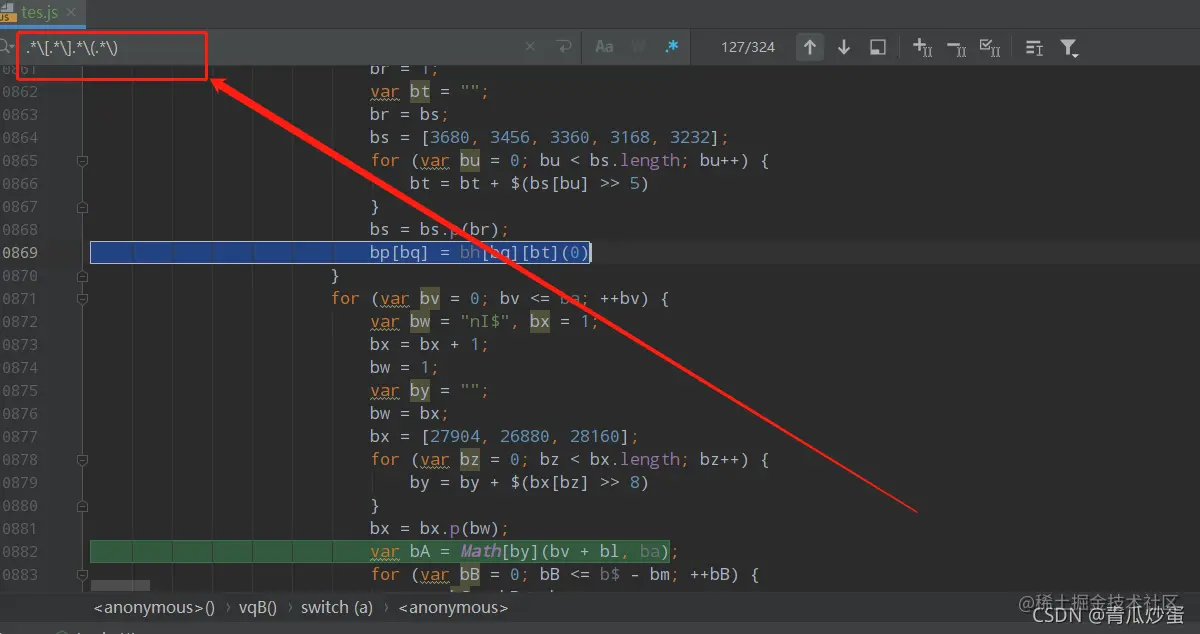Select last <anonymous> breadcrumb
The width and height of the screenshot is (1200, 634).
[x=453, y=607]
